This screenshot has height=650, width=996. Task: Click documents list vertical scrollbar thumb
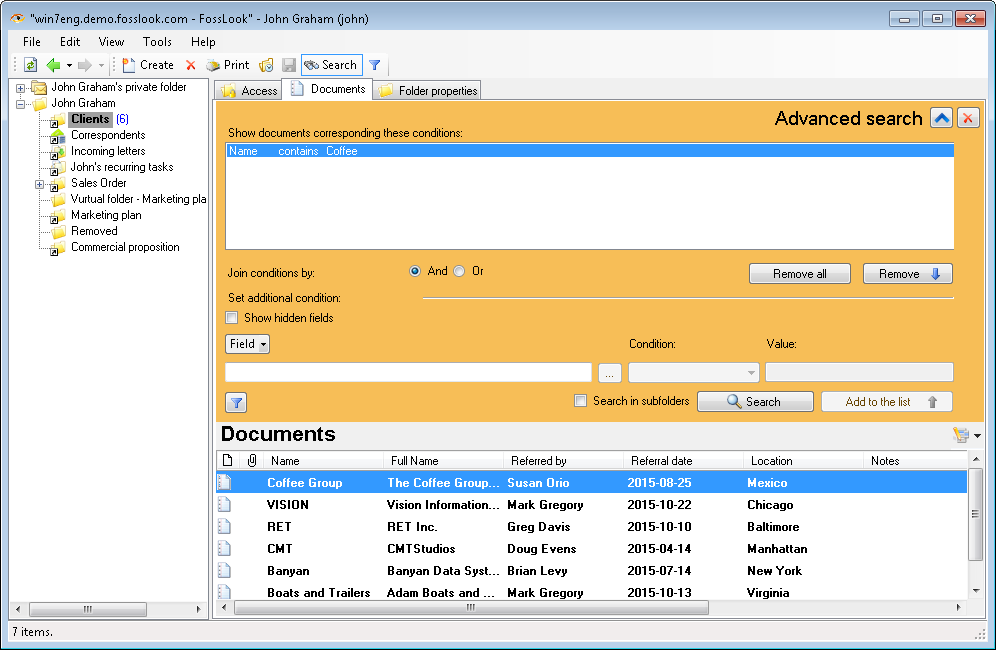click(975, 515)
